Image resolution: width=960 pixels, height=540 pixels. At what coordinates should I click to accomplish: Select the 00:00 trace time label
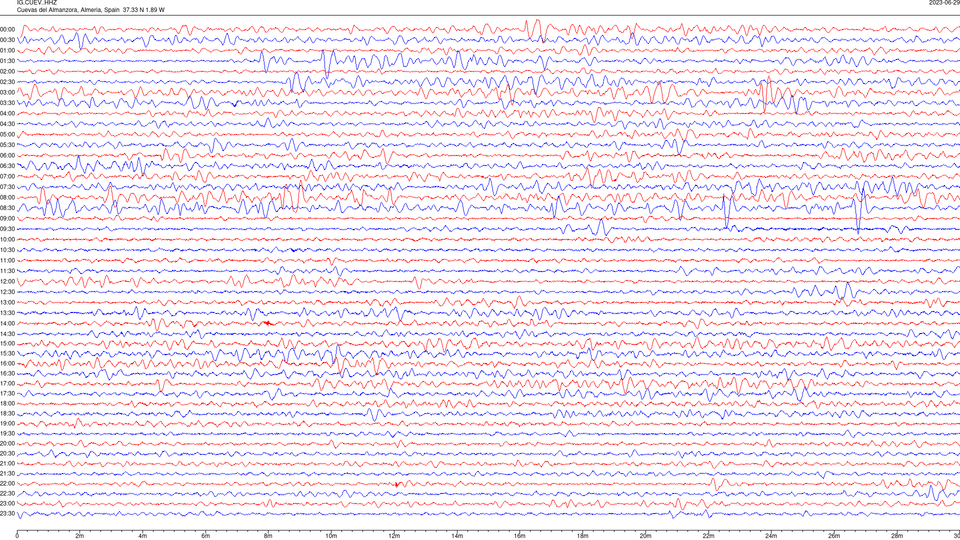7,29
